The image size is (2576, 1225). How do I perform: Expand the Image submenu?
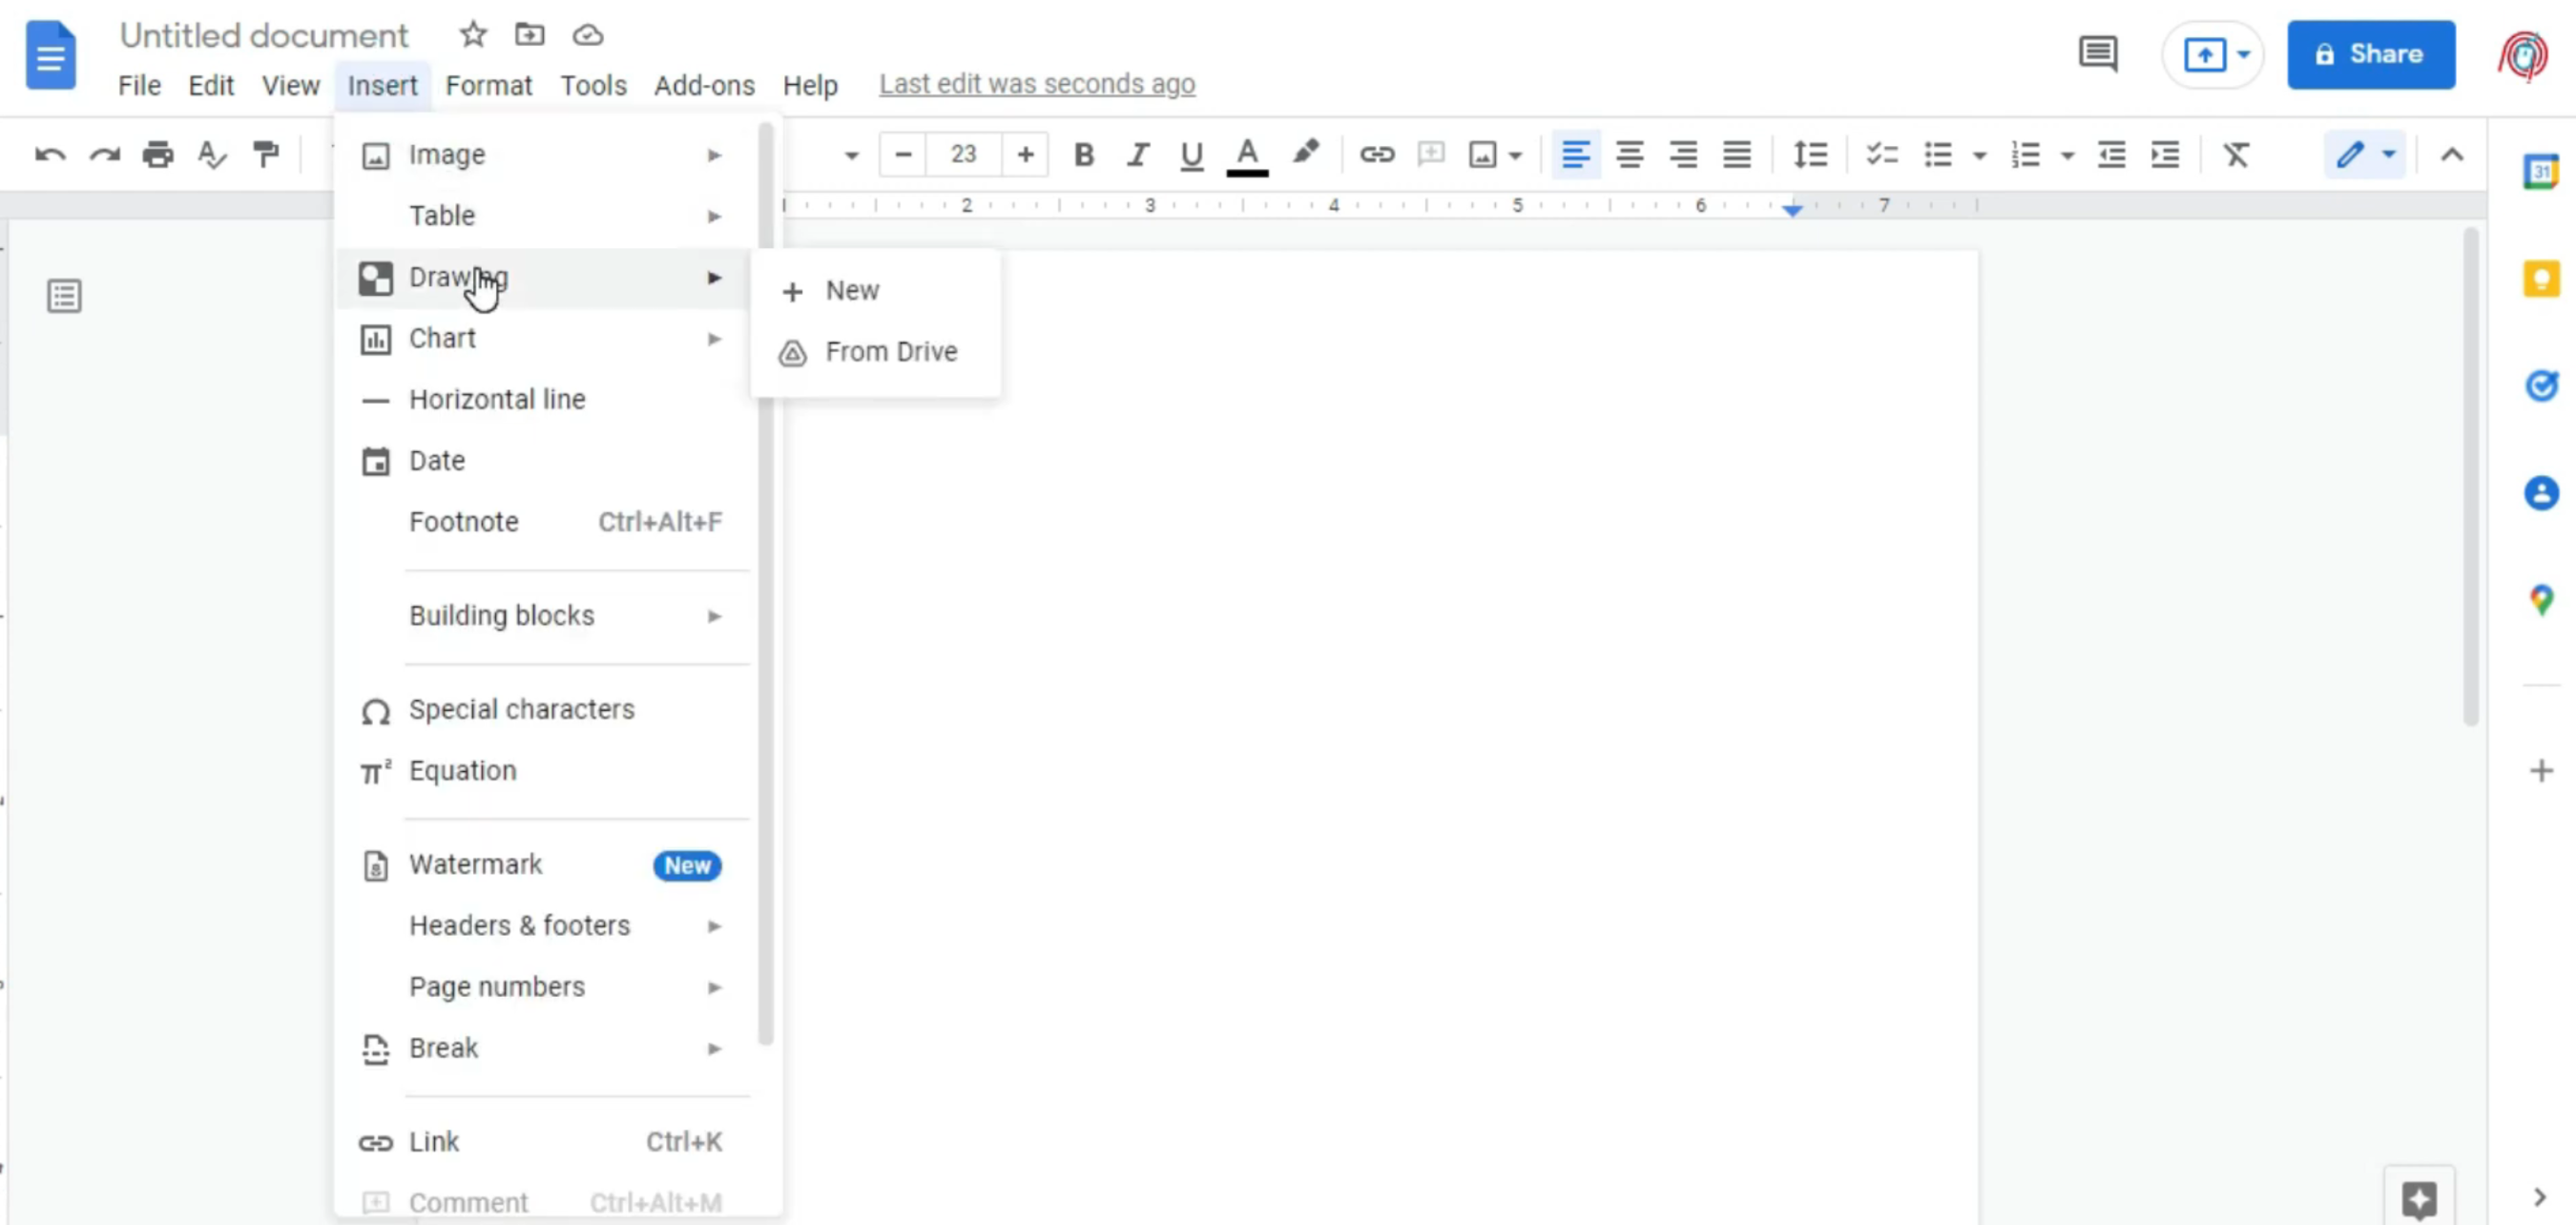tap(542, 155)
